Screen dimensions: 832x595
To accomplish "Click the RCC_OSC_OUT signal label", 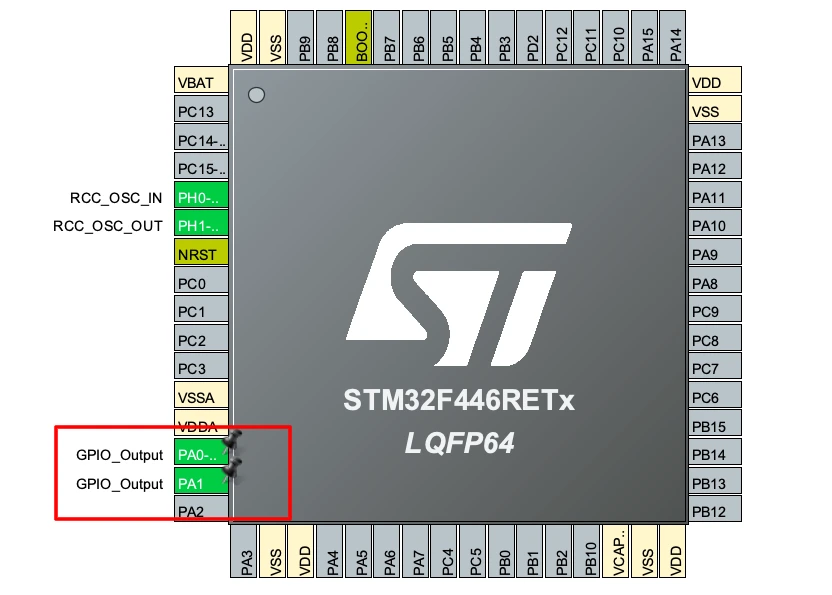I will click(108, 226).
